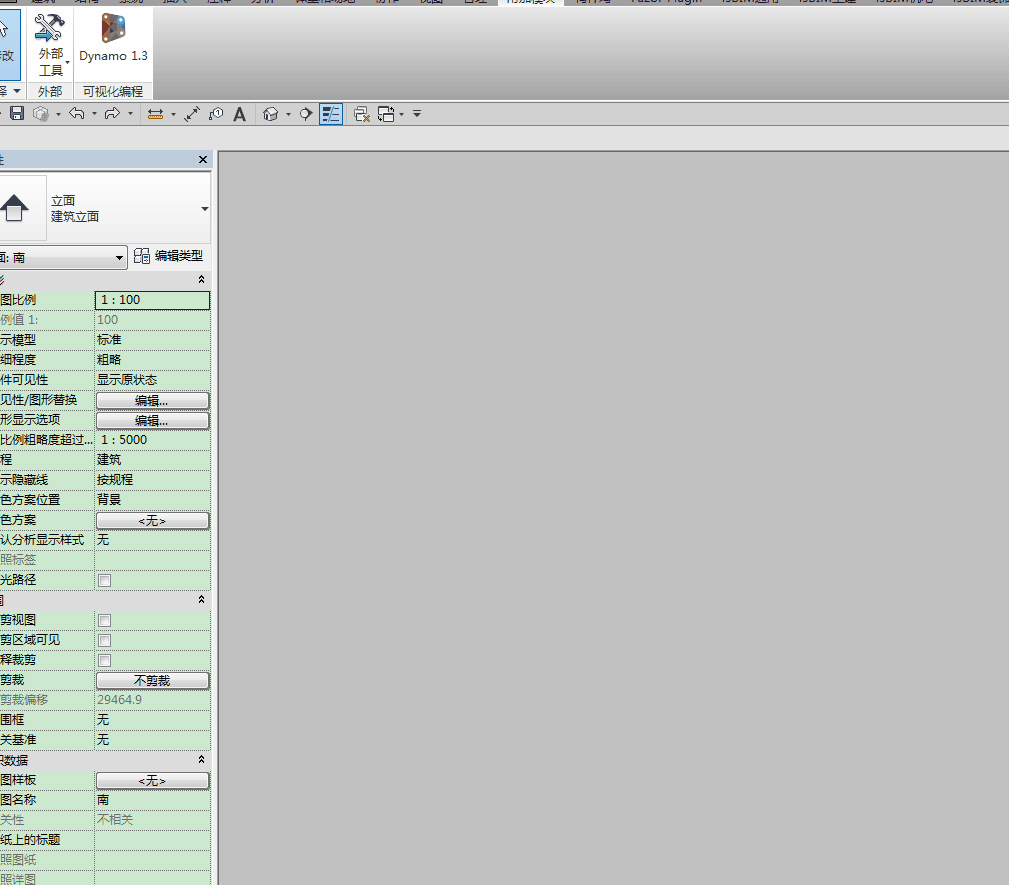Click the 不剪裁 button

(x=153, y=680)
